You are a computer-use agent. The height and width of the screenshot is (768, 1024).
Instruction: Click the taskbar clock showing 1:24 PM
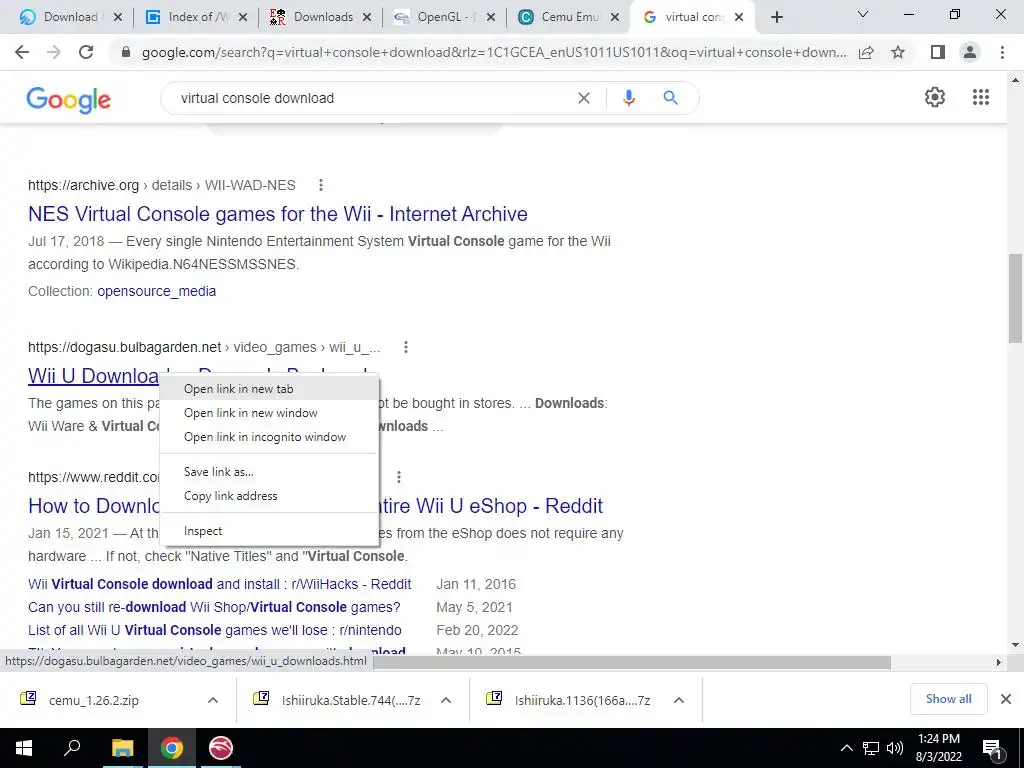pos(938,748)
